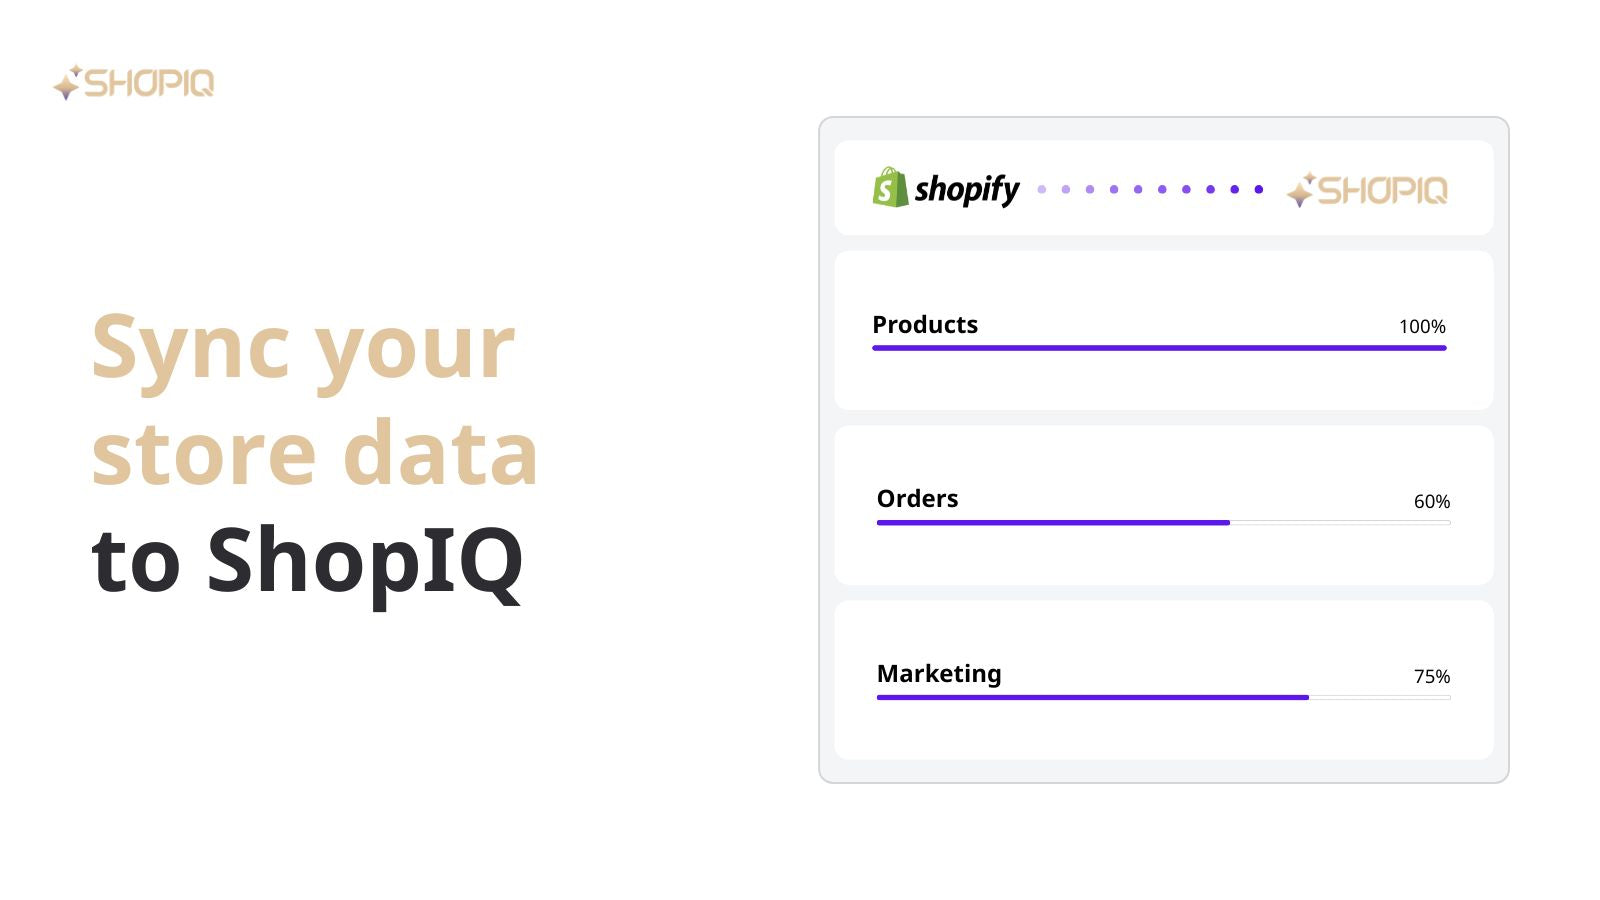Click the ShopIQ logo in the sync card
This screenshot has width=1600, height=900.
pos(1367,189)
